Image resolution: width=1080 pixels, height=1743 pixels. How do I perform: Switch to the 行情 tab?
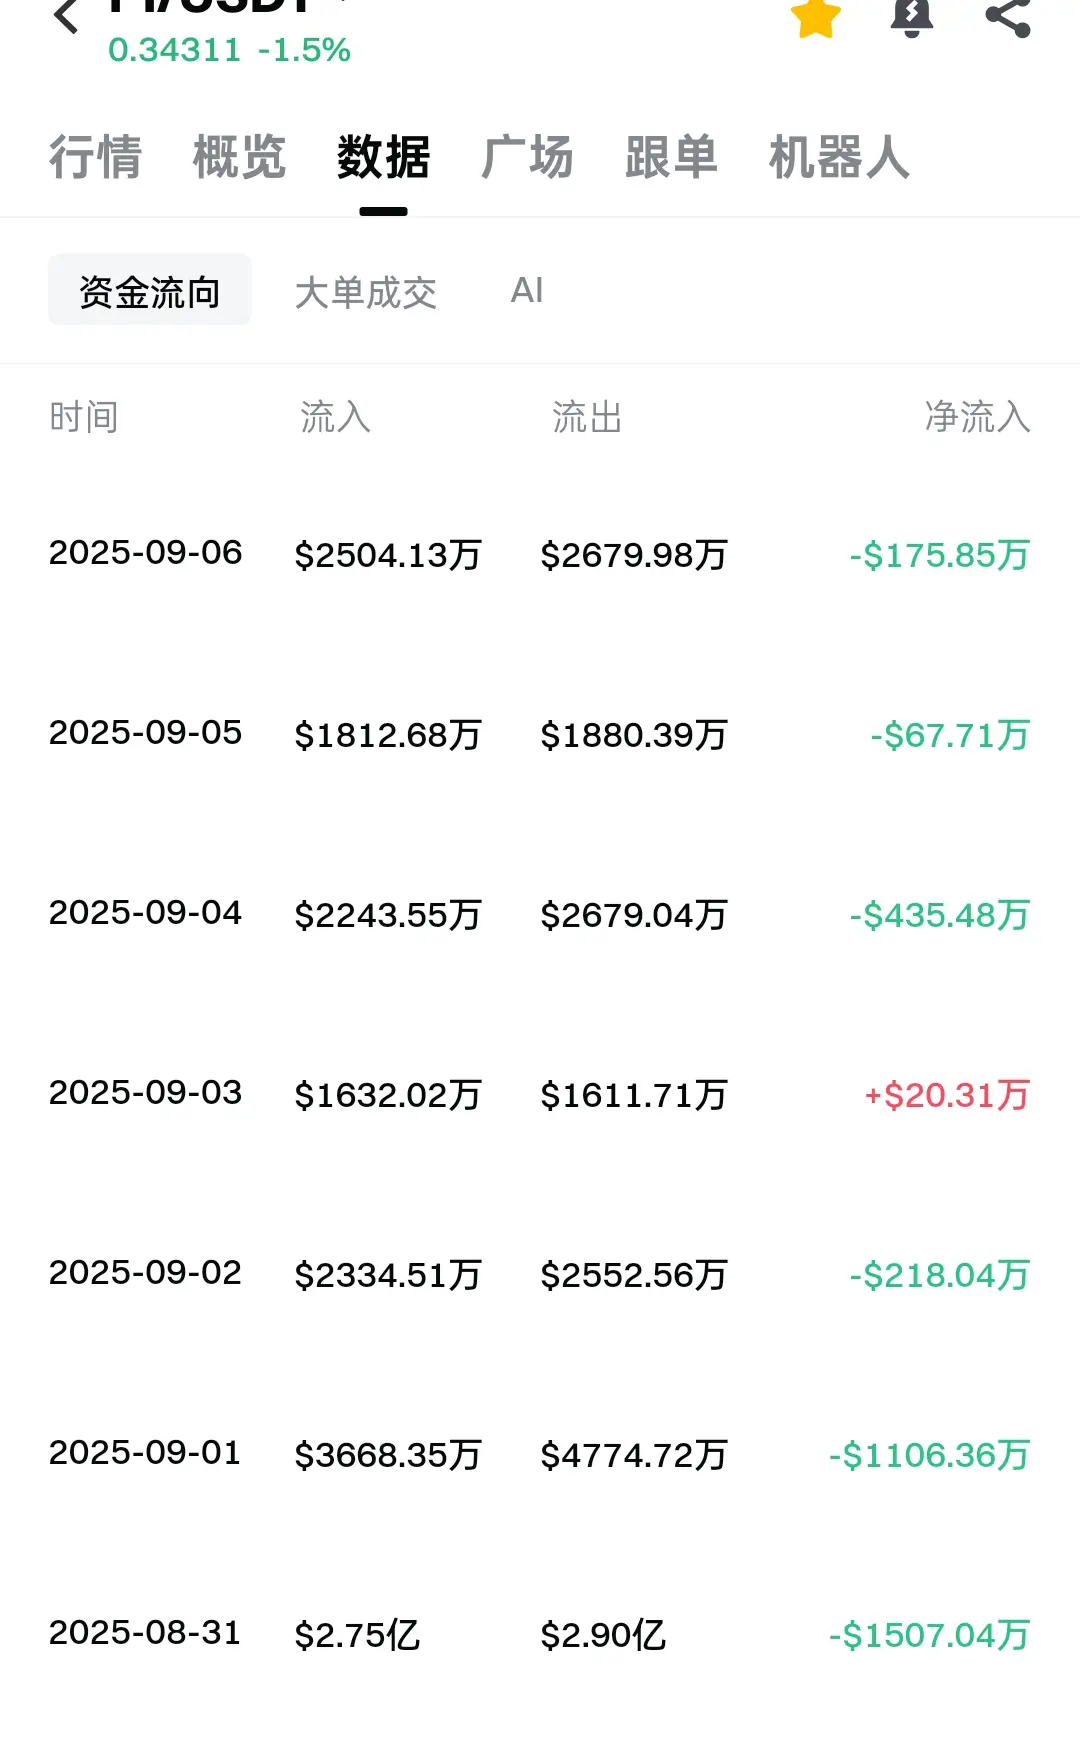coord(96,158)
